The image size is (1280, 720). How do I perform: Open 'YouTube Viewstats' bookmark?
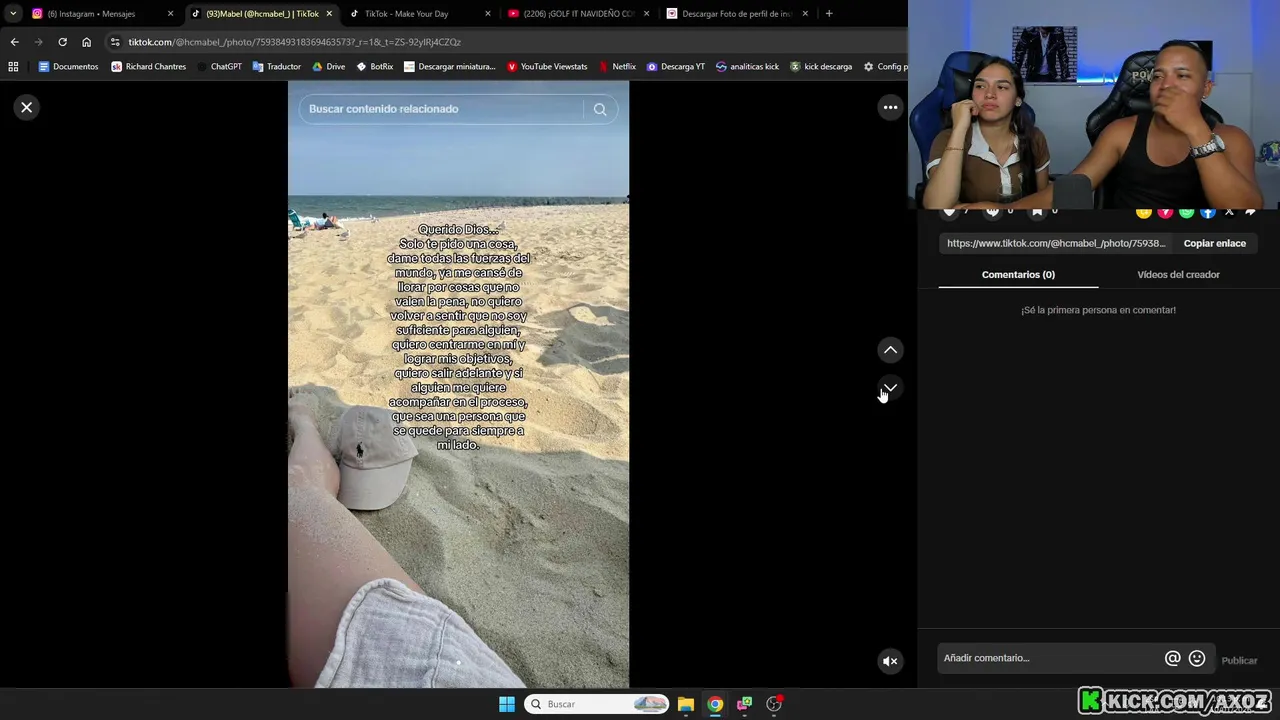coord(547,67)
